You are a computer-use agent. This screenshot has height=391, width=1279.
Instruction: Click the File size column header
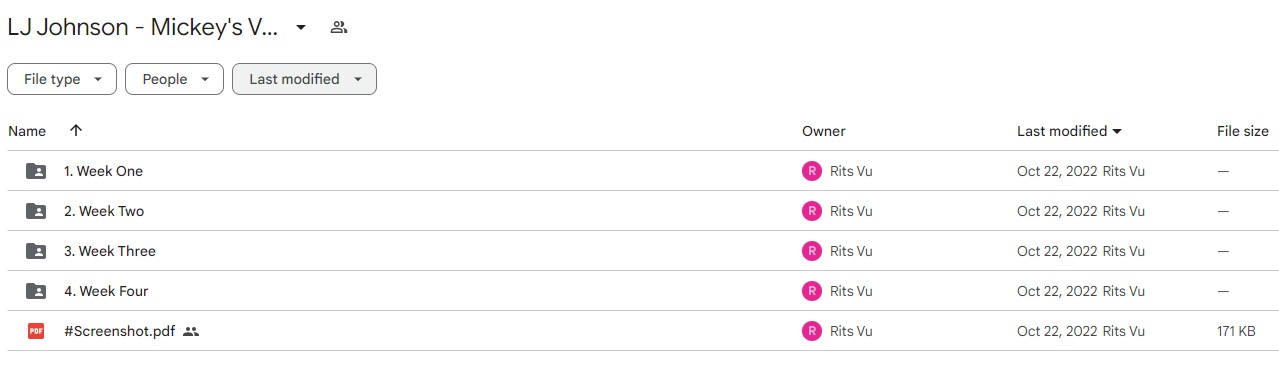coord(1243,131)
